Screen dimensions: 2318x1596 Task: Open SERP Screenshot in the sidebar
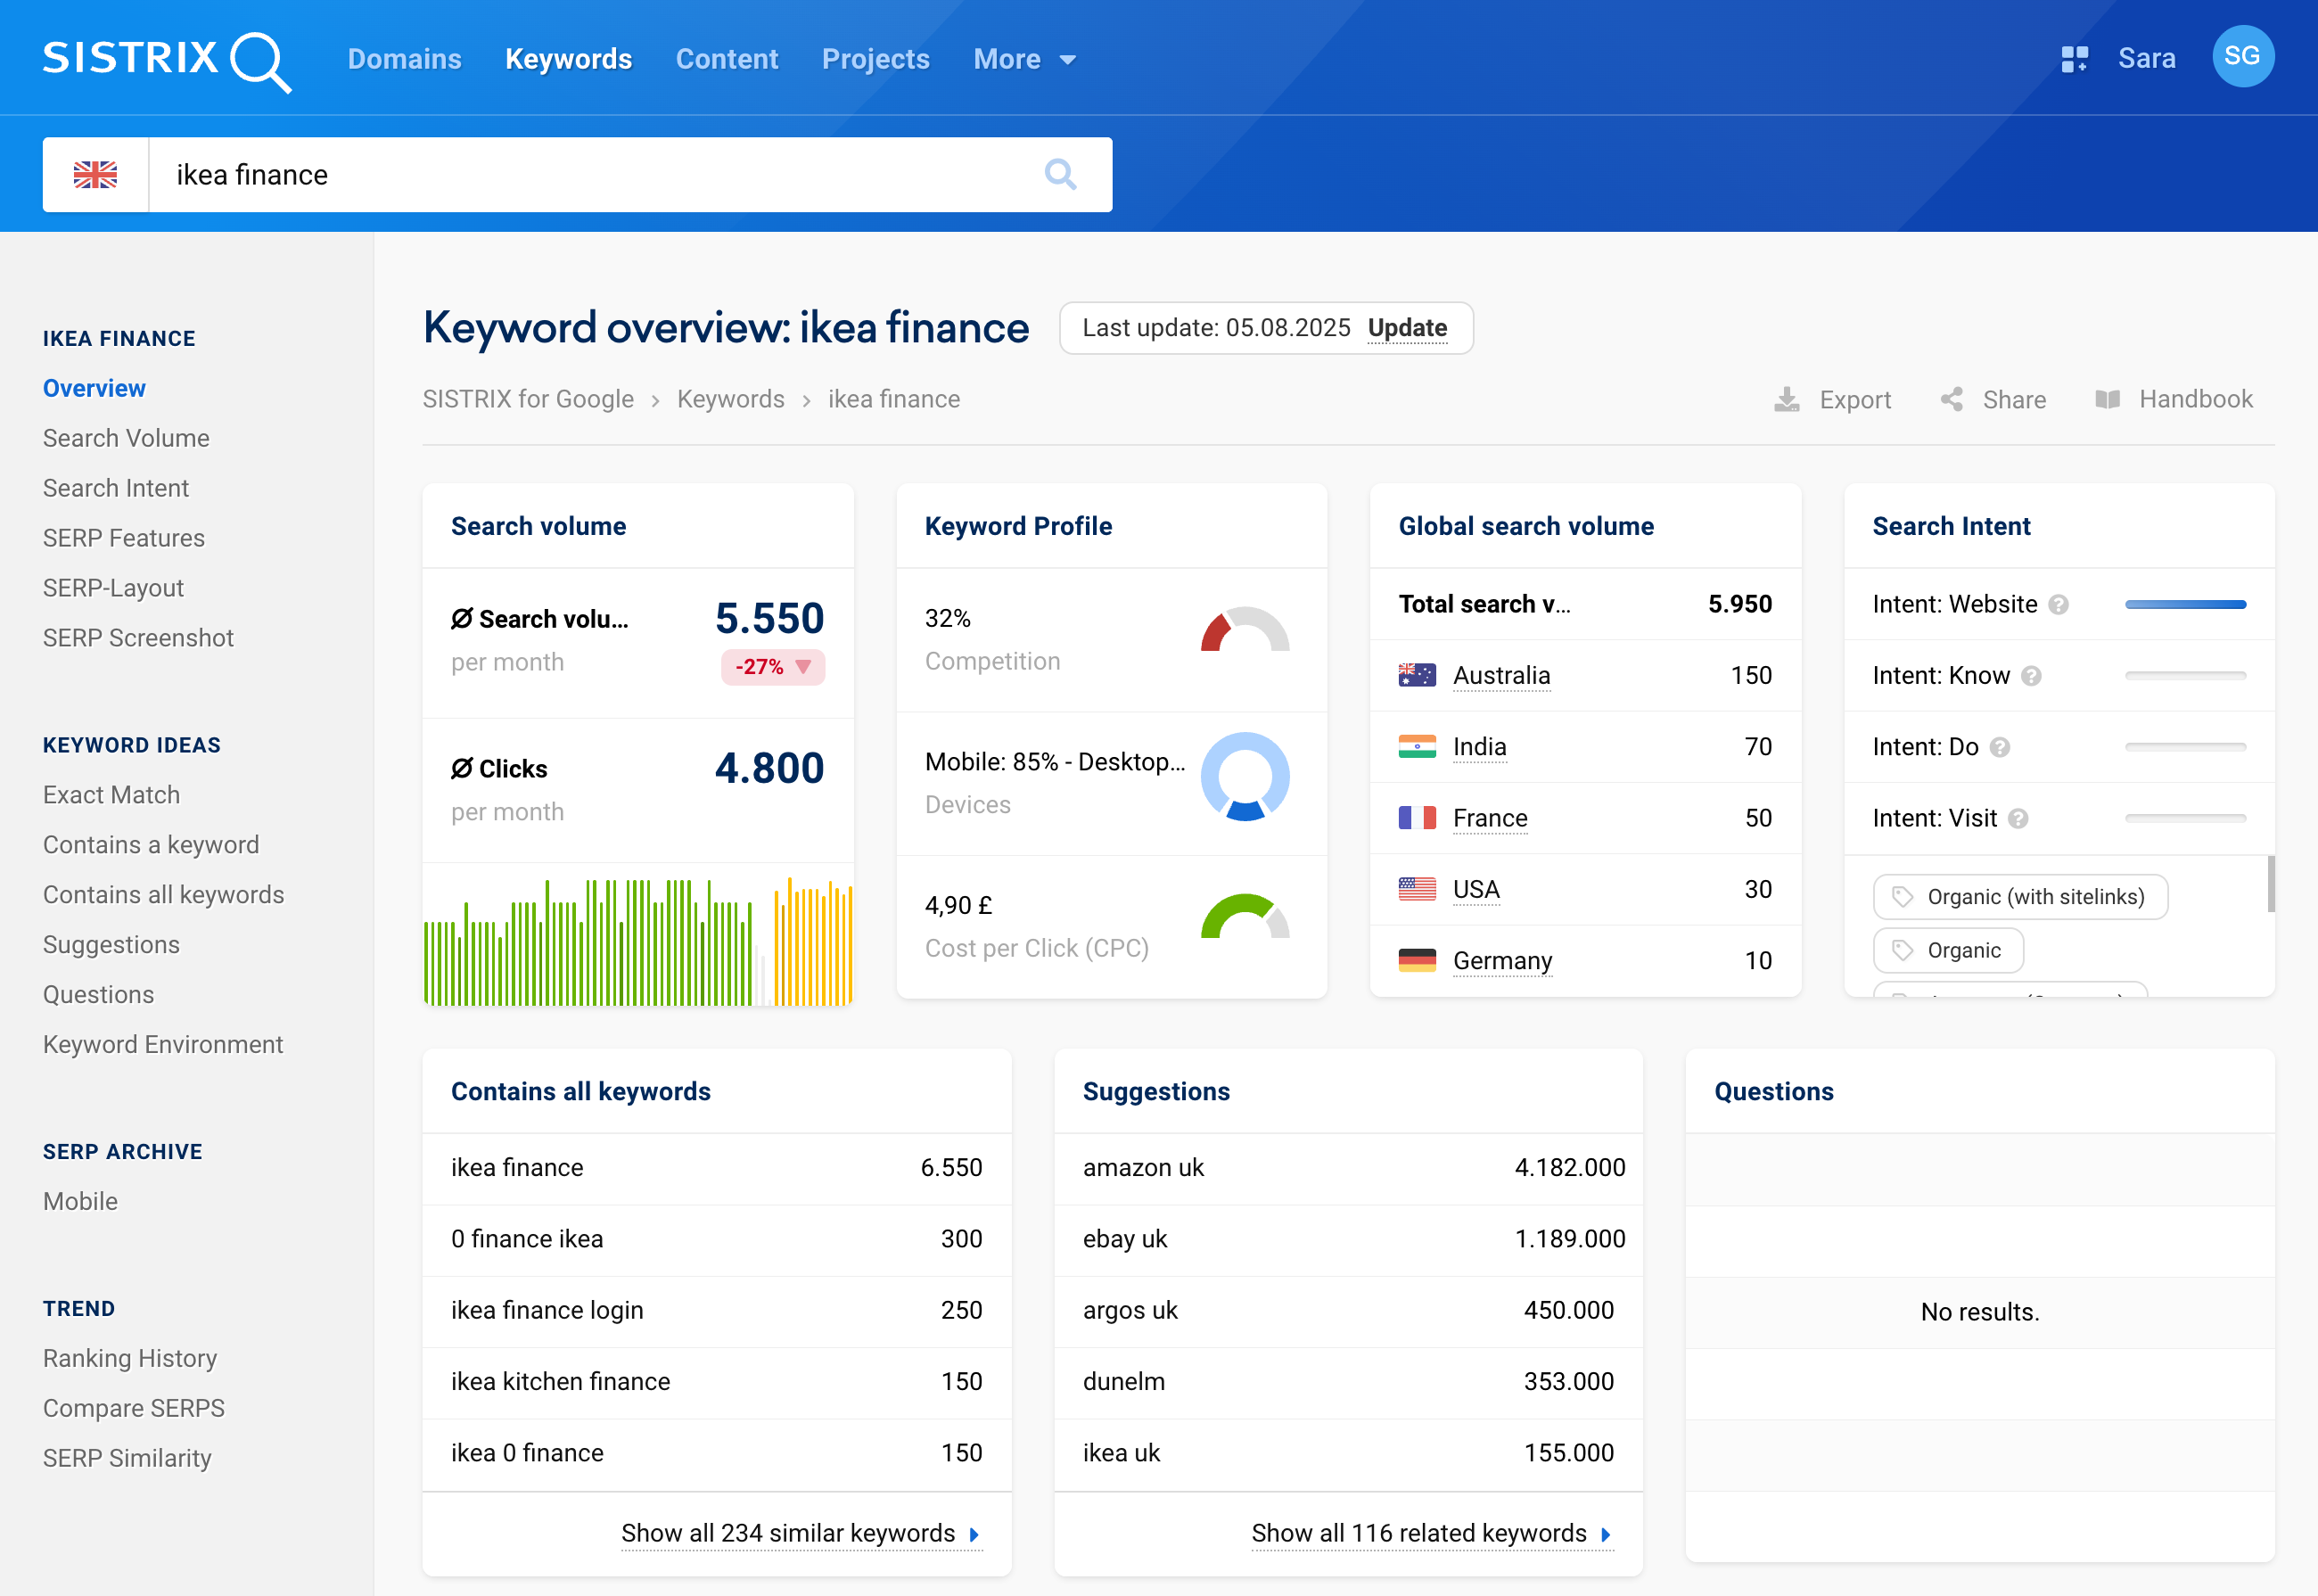pos(138,637)
